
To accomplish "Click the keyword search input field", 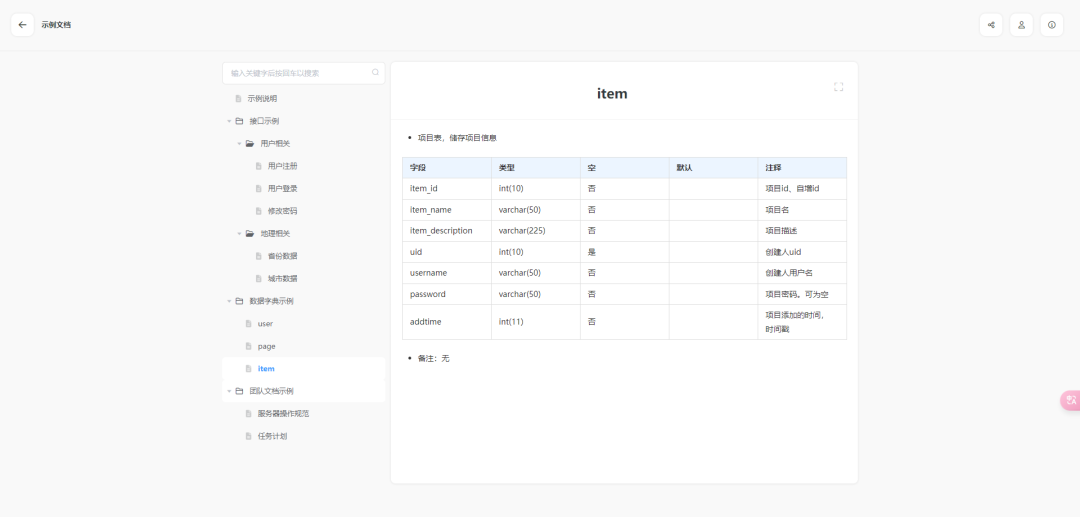I will [298, 73].
